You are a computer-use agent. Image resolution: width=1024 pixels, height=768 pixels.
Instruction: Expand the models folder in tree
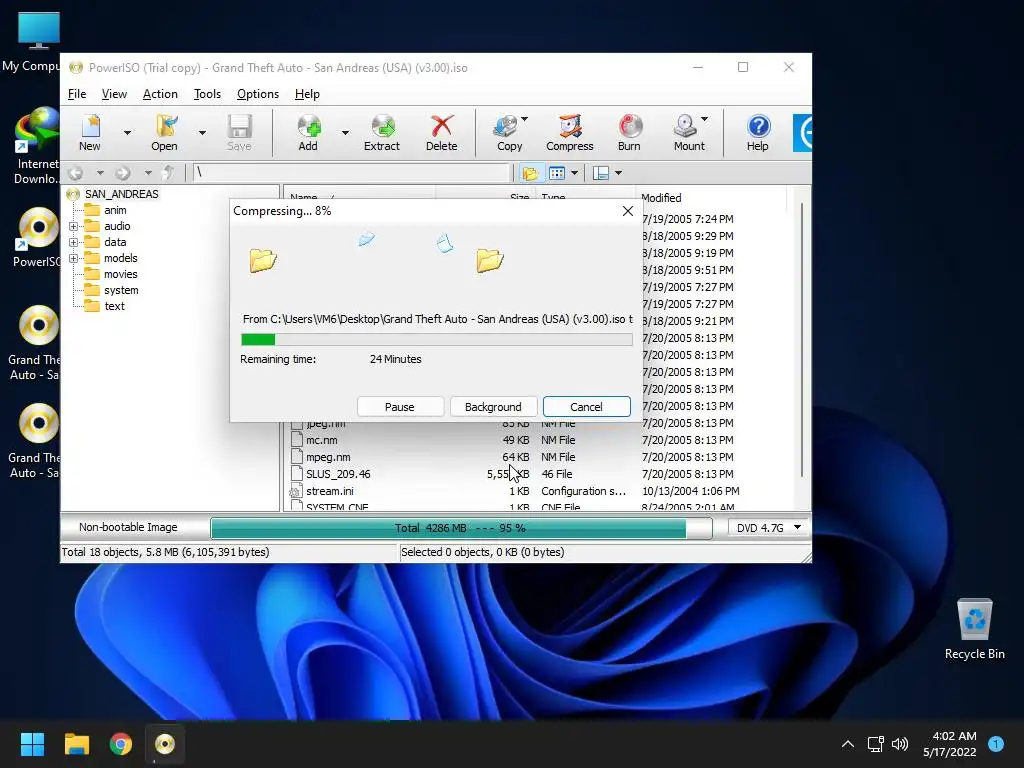pyautogui.click(x=73, y=259)
